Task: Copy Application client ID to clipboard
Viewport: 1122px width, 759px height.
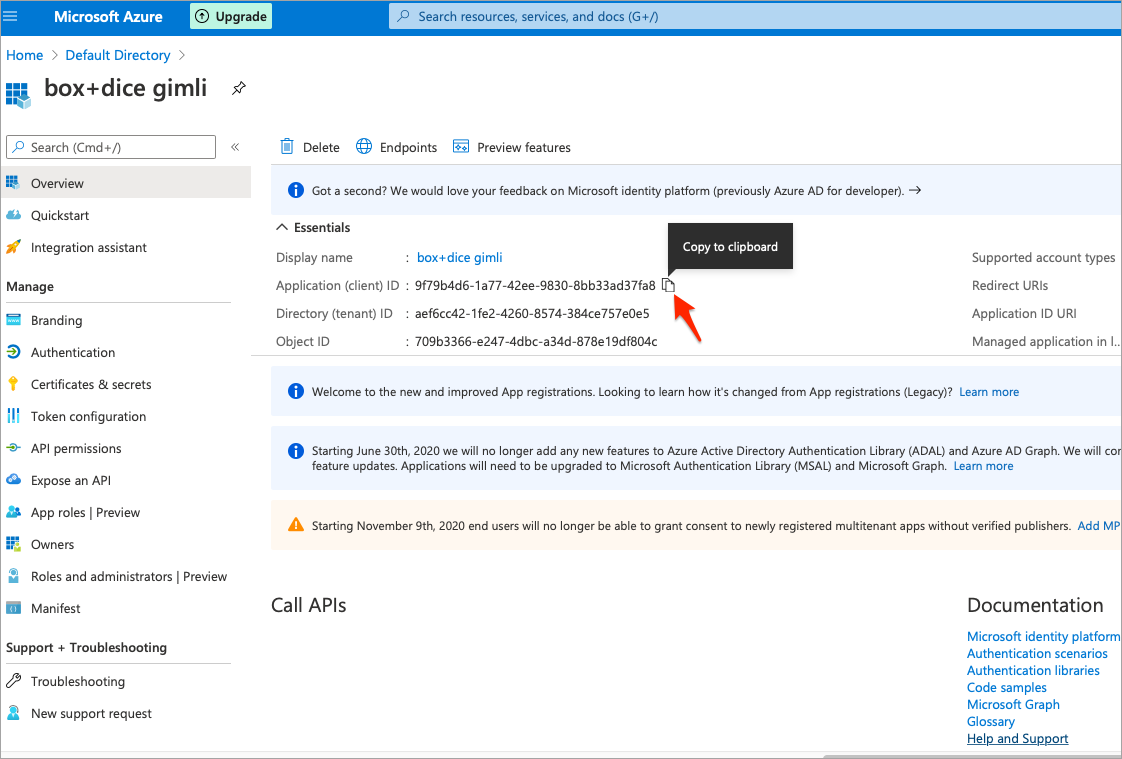Action: pyautogui.click(x=668, y=285)
